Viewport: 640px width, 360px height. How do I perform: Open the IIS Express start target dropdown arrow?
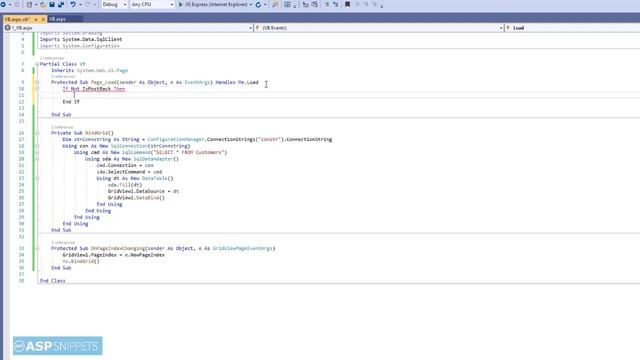(x=251, y=4)
